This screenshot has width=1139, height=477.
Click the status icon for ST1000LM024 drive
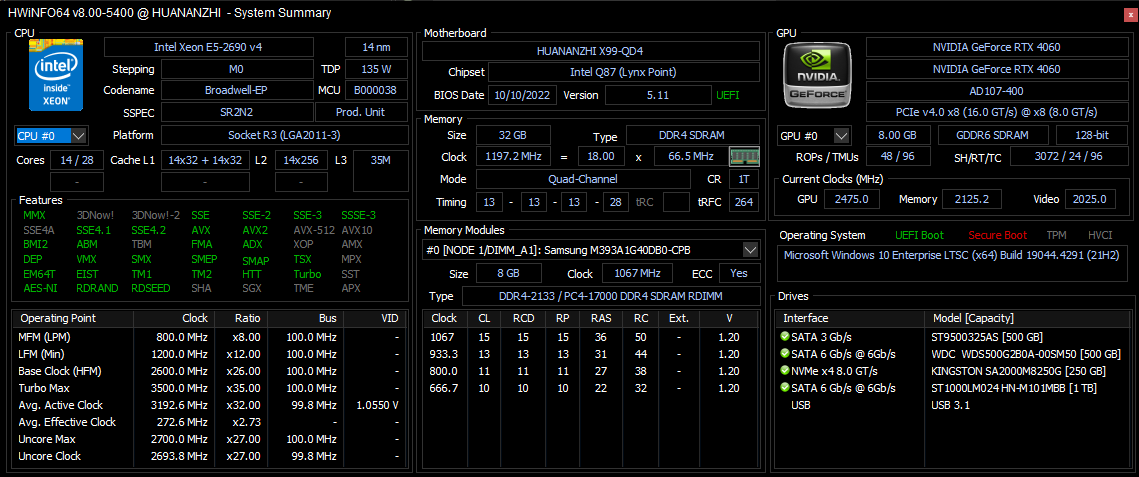[x=786, y=388]
